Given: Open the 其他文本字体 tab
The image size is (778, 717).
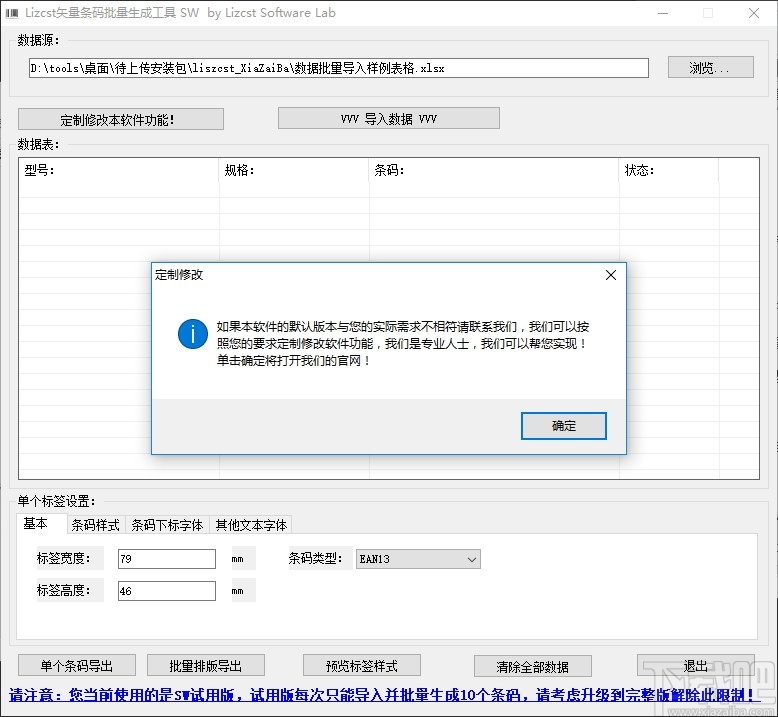Looking at the screenshot, I should click(251, 525).
